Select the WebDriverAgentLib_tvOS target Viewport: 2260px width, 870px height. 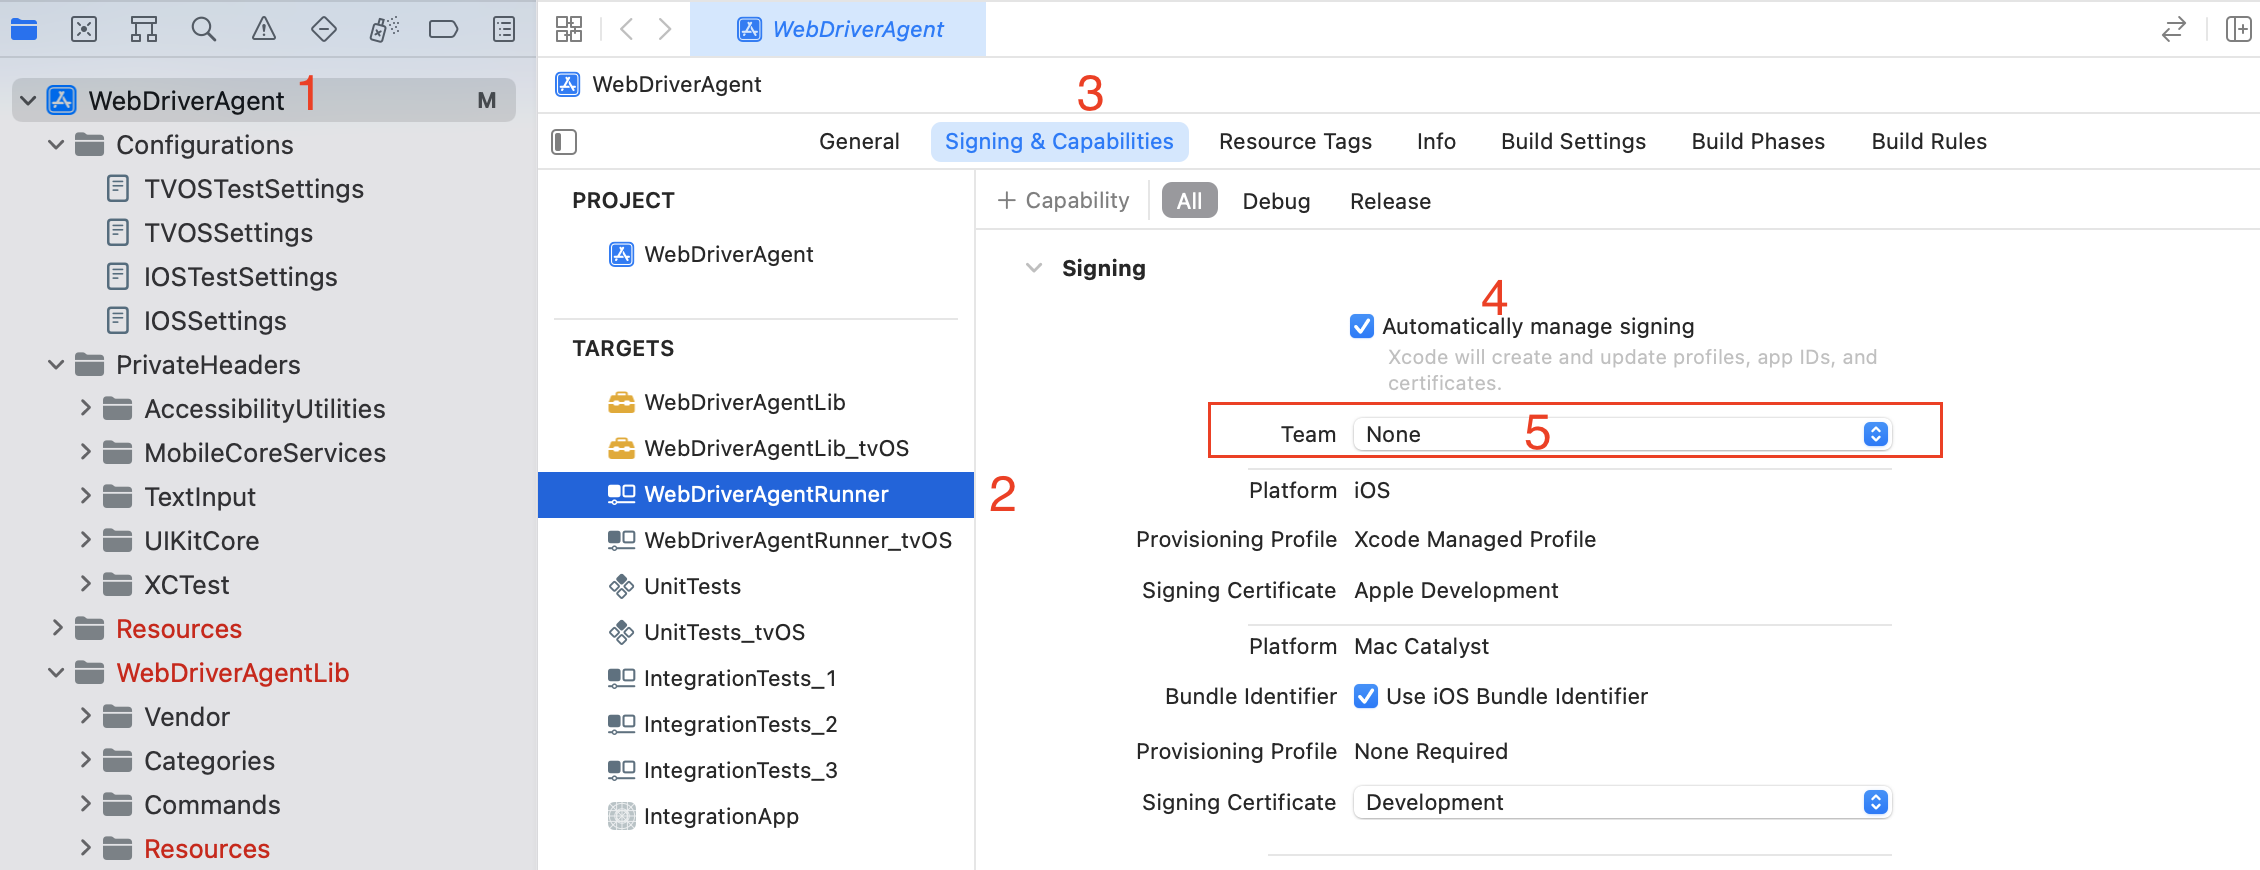tap(758, 448)
